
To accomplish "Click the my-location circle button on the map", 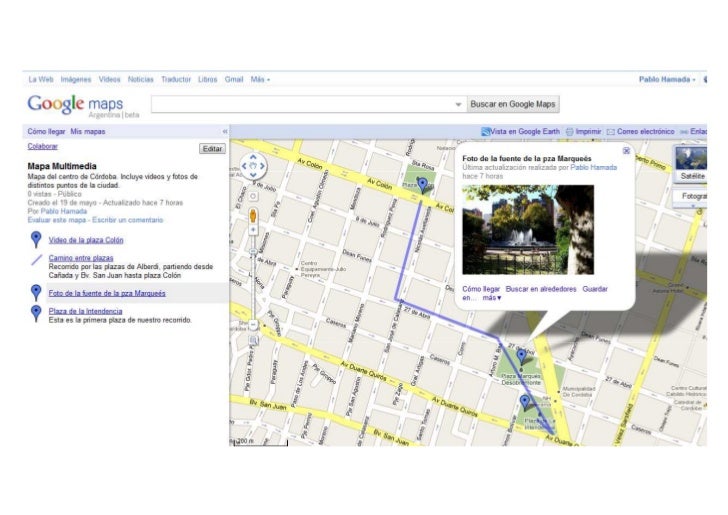I will click(x=253, y=196).
